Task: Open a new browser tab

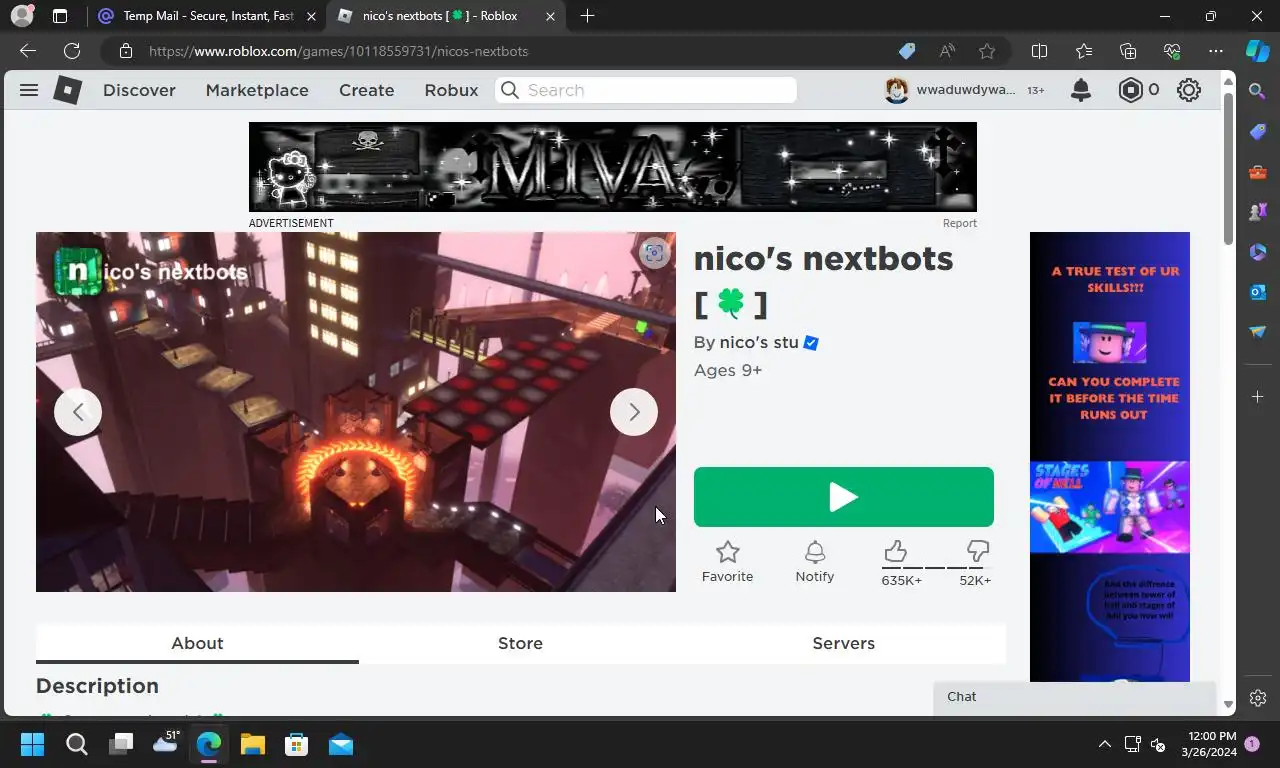Action: click(587, 16)
